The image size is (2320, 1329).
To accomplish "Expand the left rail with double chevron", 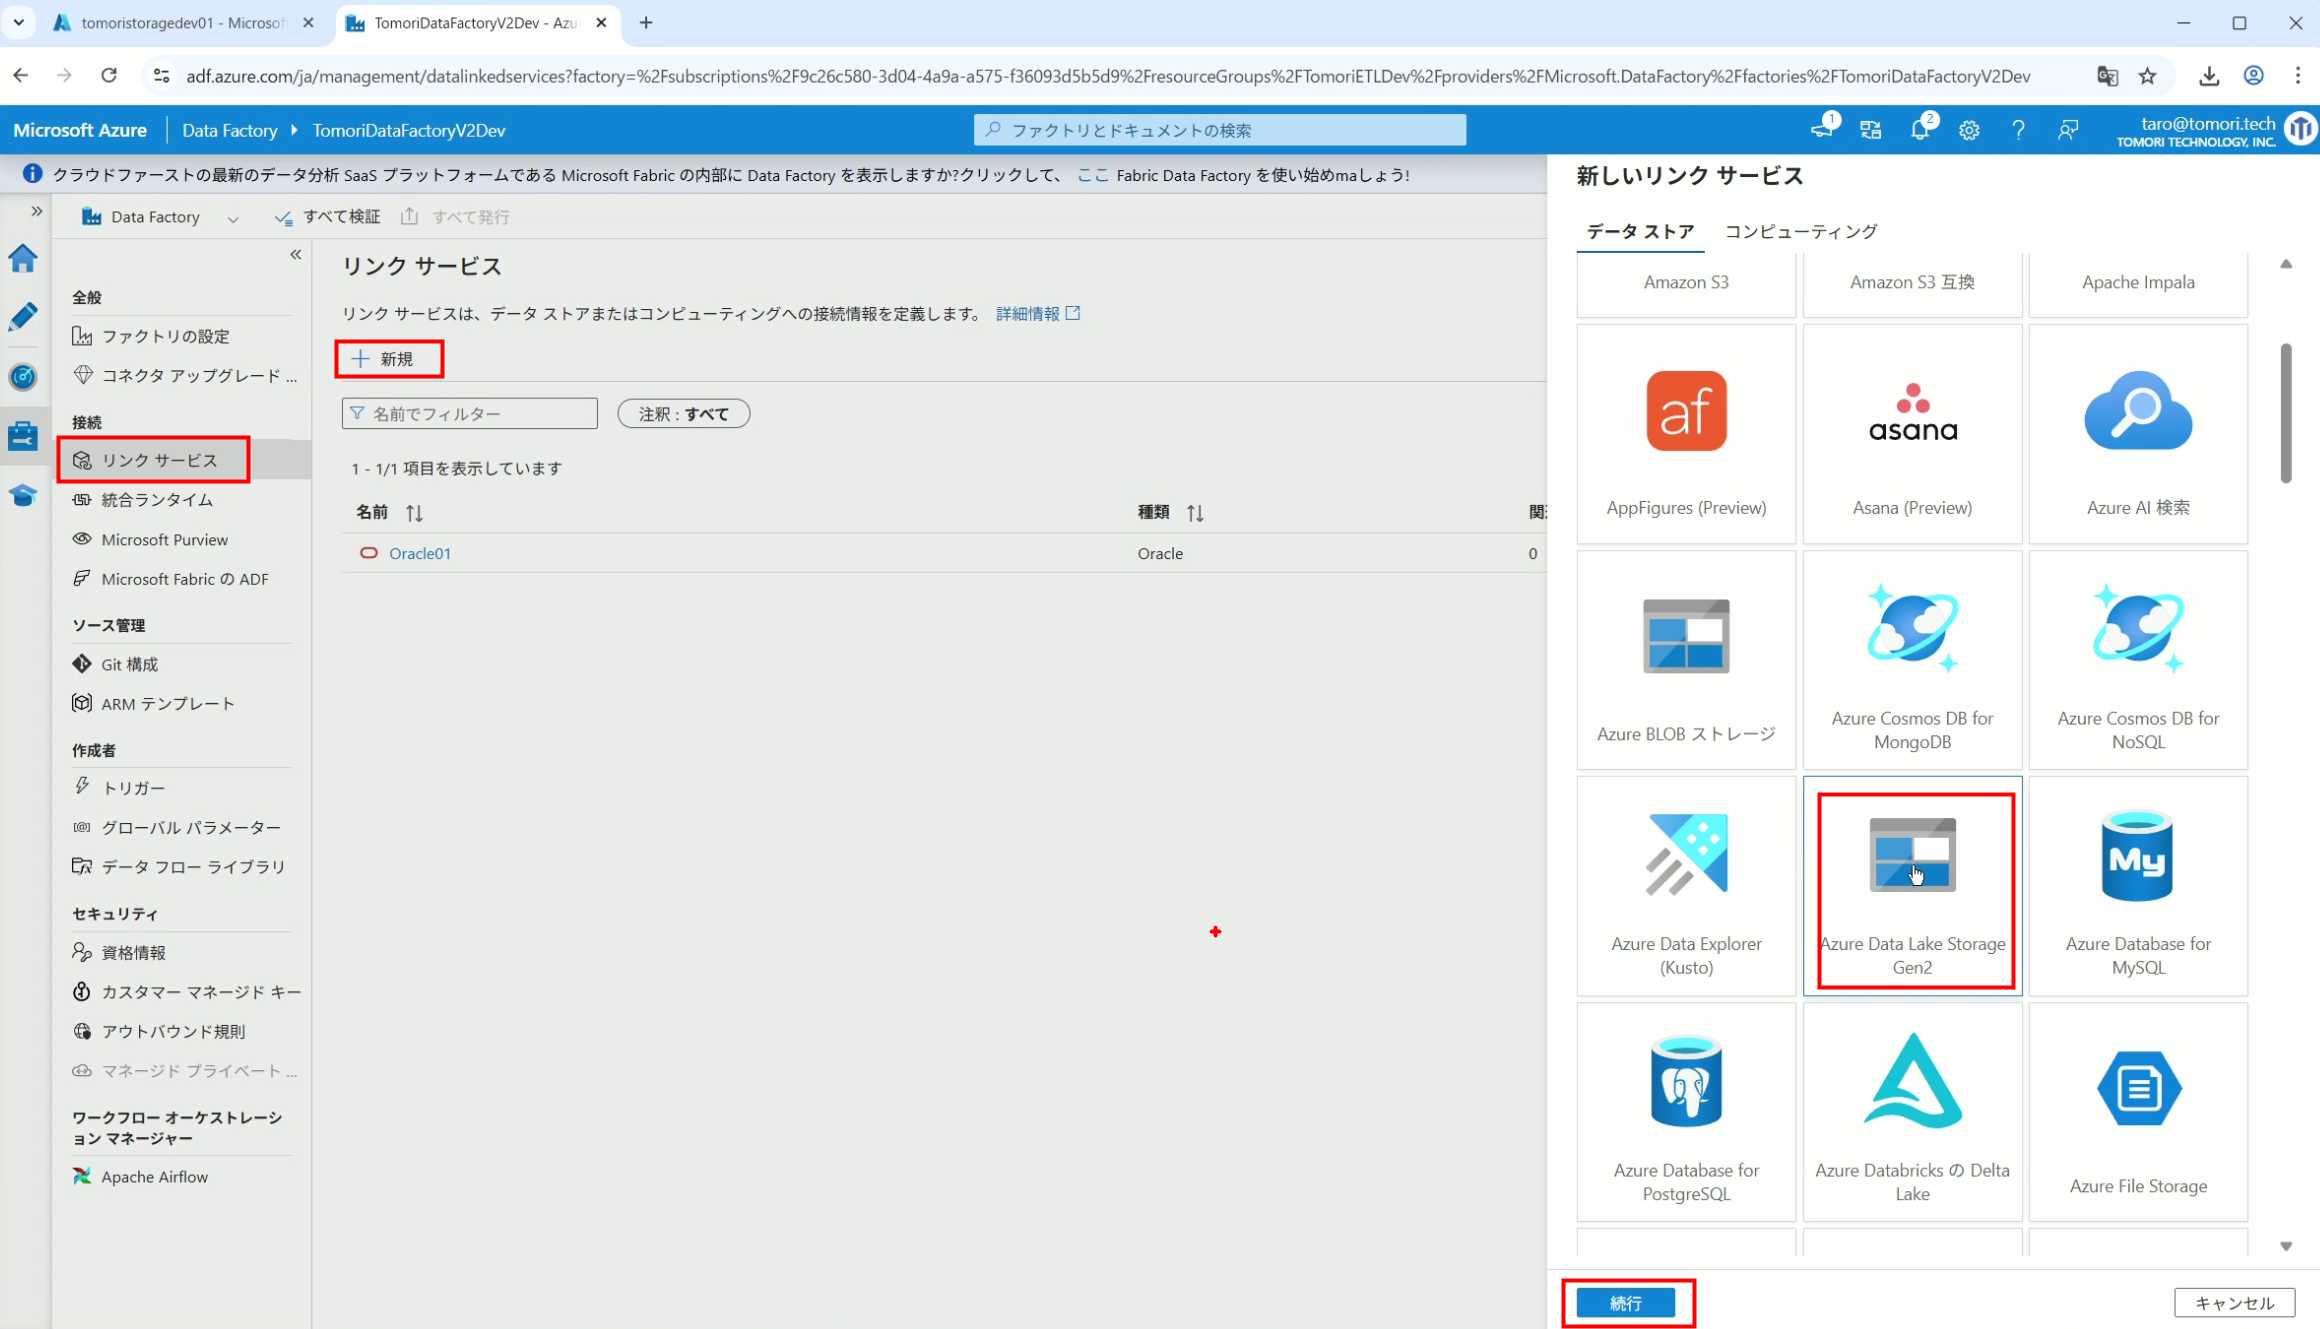I will tap(37, 211).
